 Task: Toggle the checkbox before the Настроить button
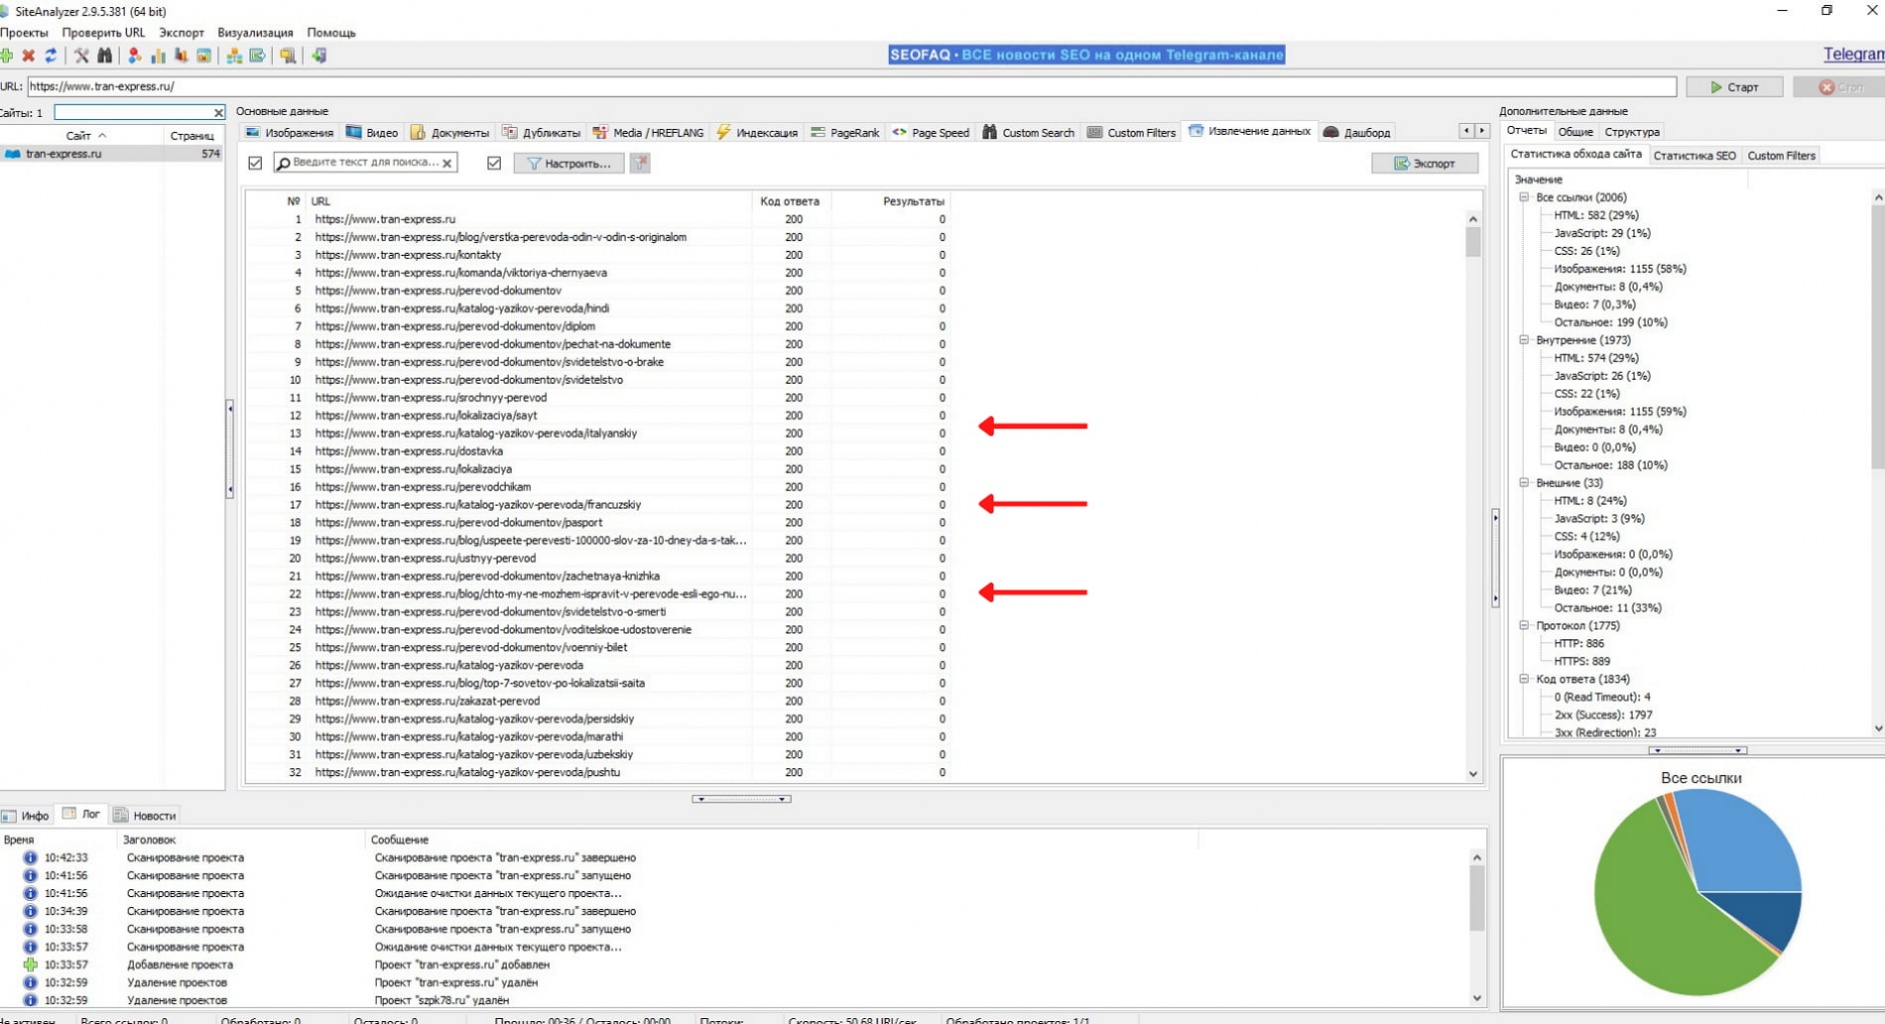(x=494, y=163)
